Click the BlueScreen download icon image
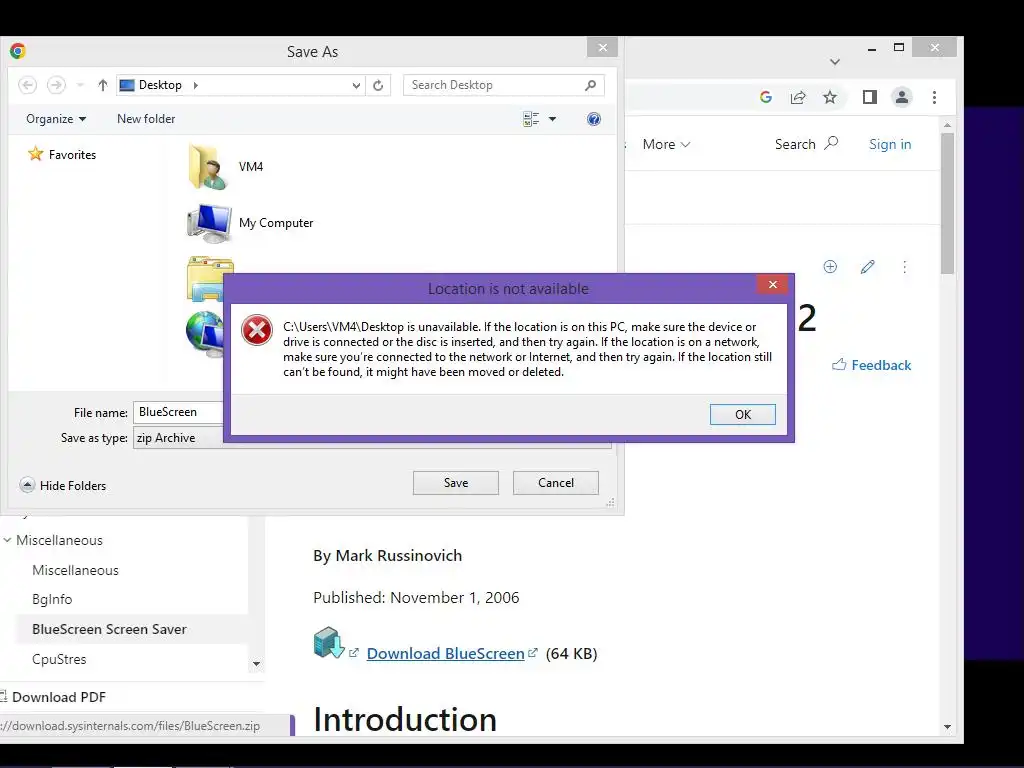Viewport: 1024px width, 768px height. (x=328, y=643)
